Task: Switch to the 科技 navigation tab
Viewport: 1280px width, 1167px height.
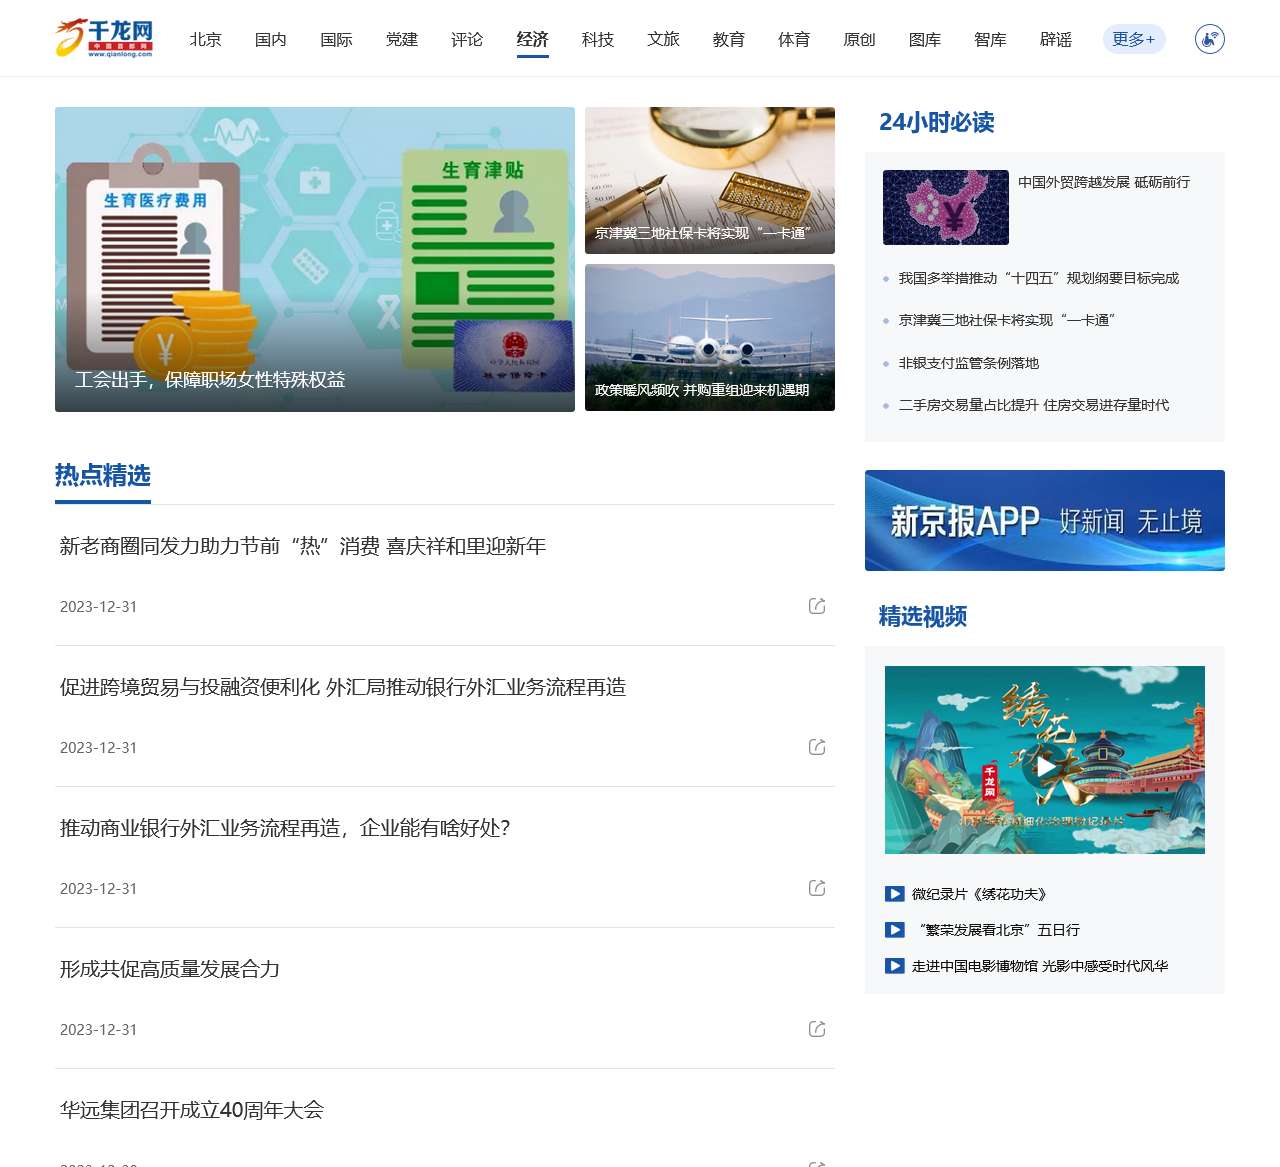Action: (597, 40)
